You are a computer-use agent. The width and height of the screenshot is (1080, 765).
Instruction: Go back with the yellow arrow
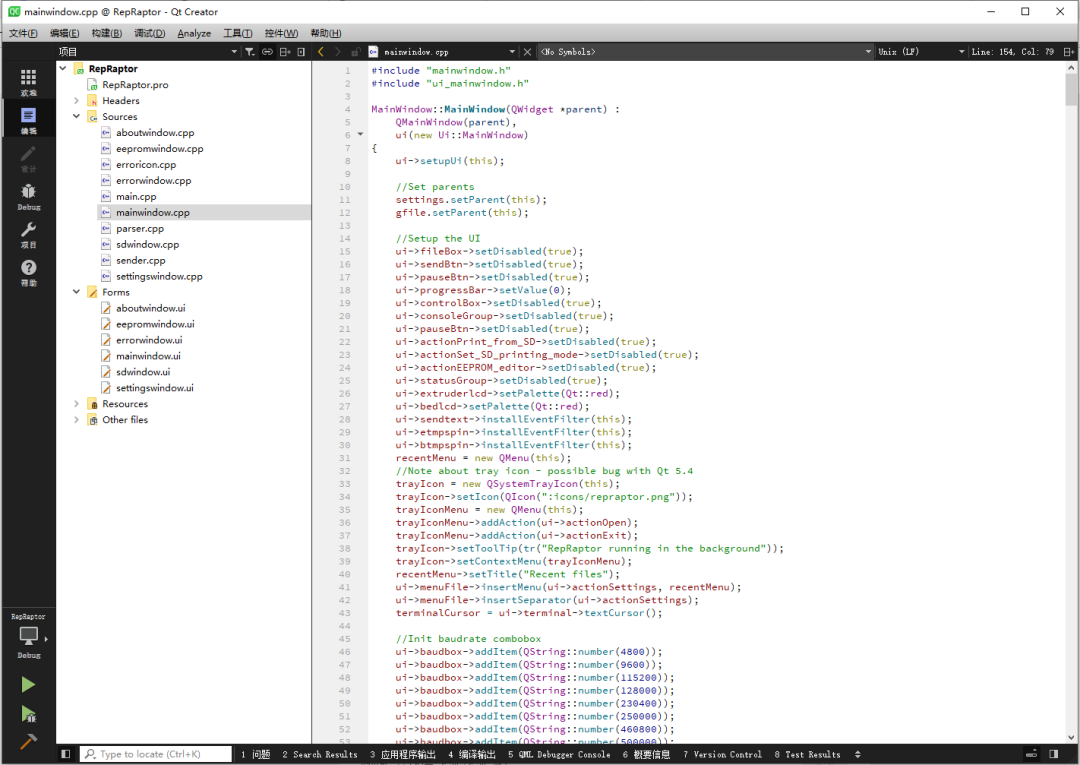point(321,52)
